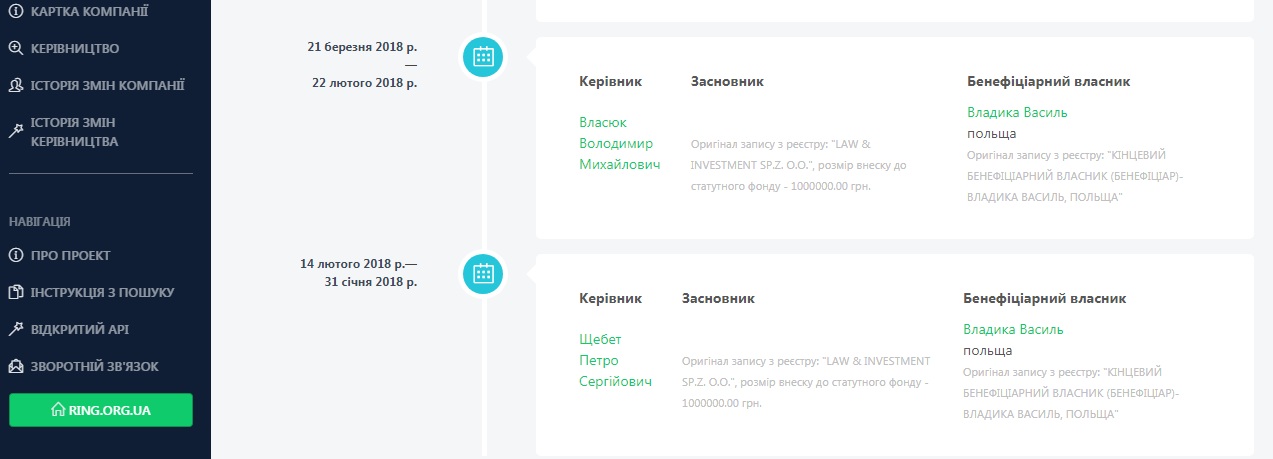Go to the Про проект menu item
This screenshot has width=1273, height=459.
pyautogui.click(x=70, y=255)
